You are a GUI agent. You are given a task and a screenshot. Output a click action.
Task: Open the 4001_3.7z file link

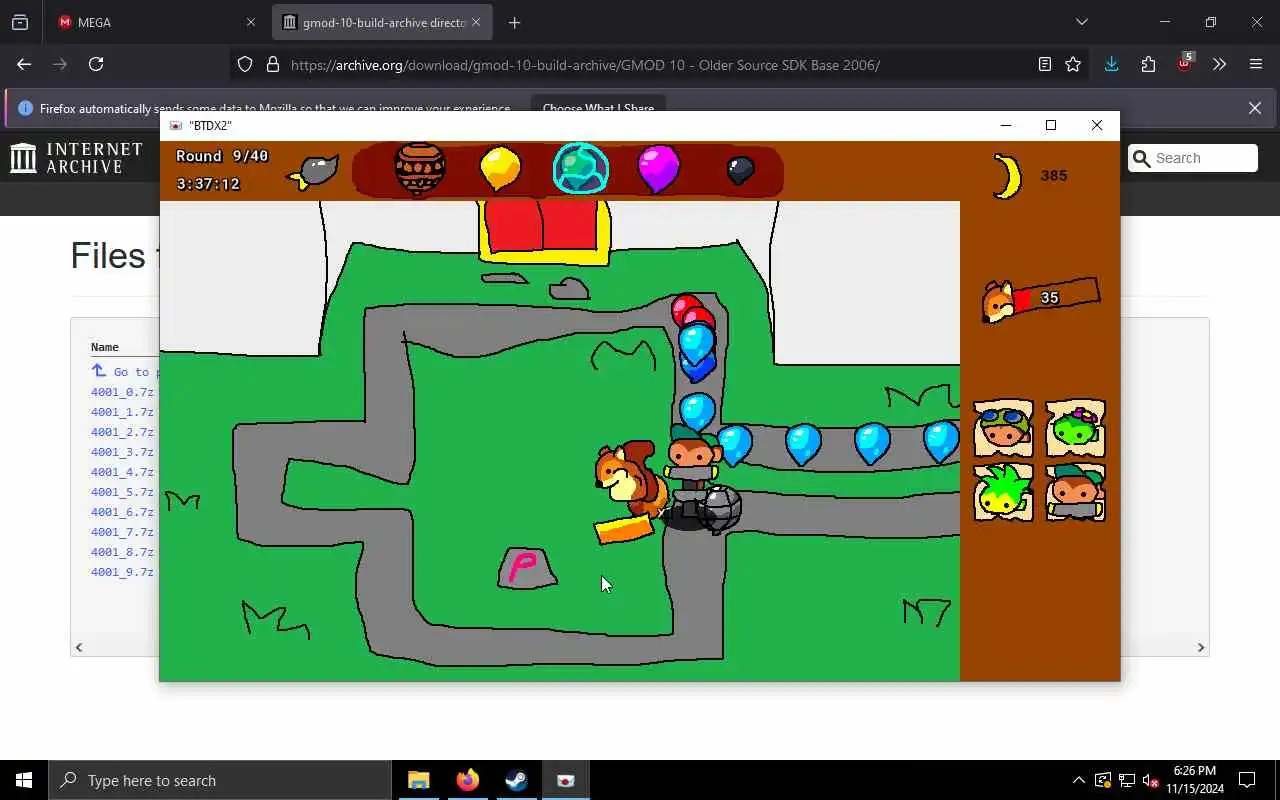[122, 452]
